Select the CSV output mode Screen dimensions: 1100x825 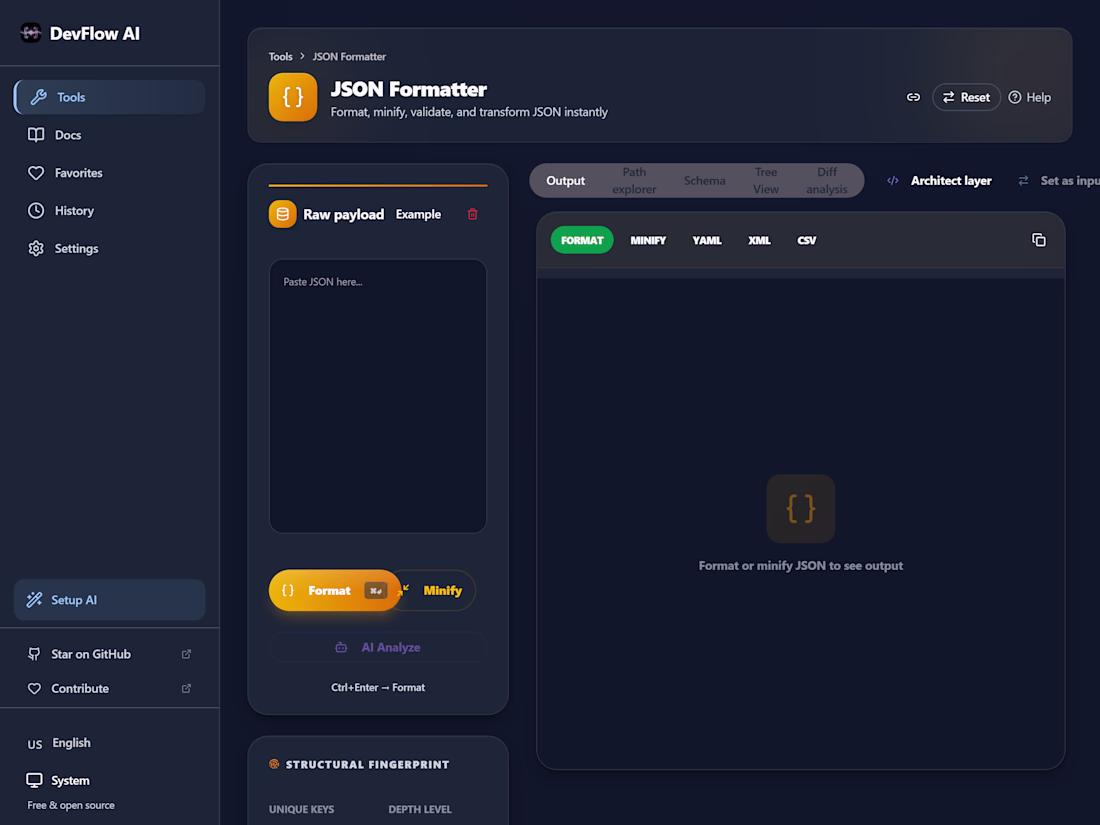click(x=807, y=240)
